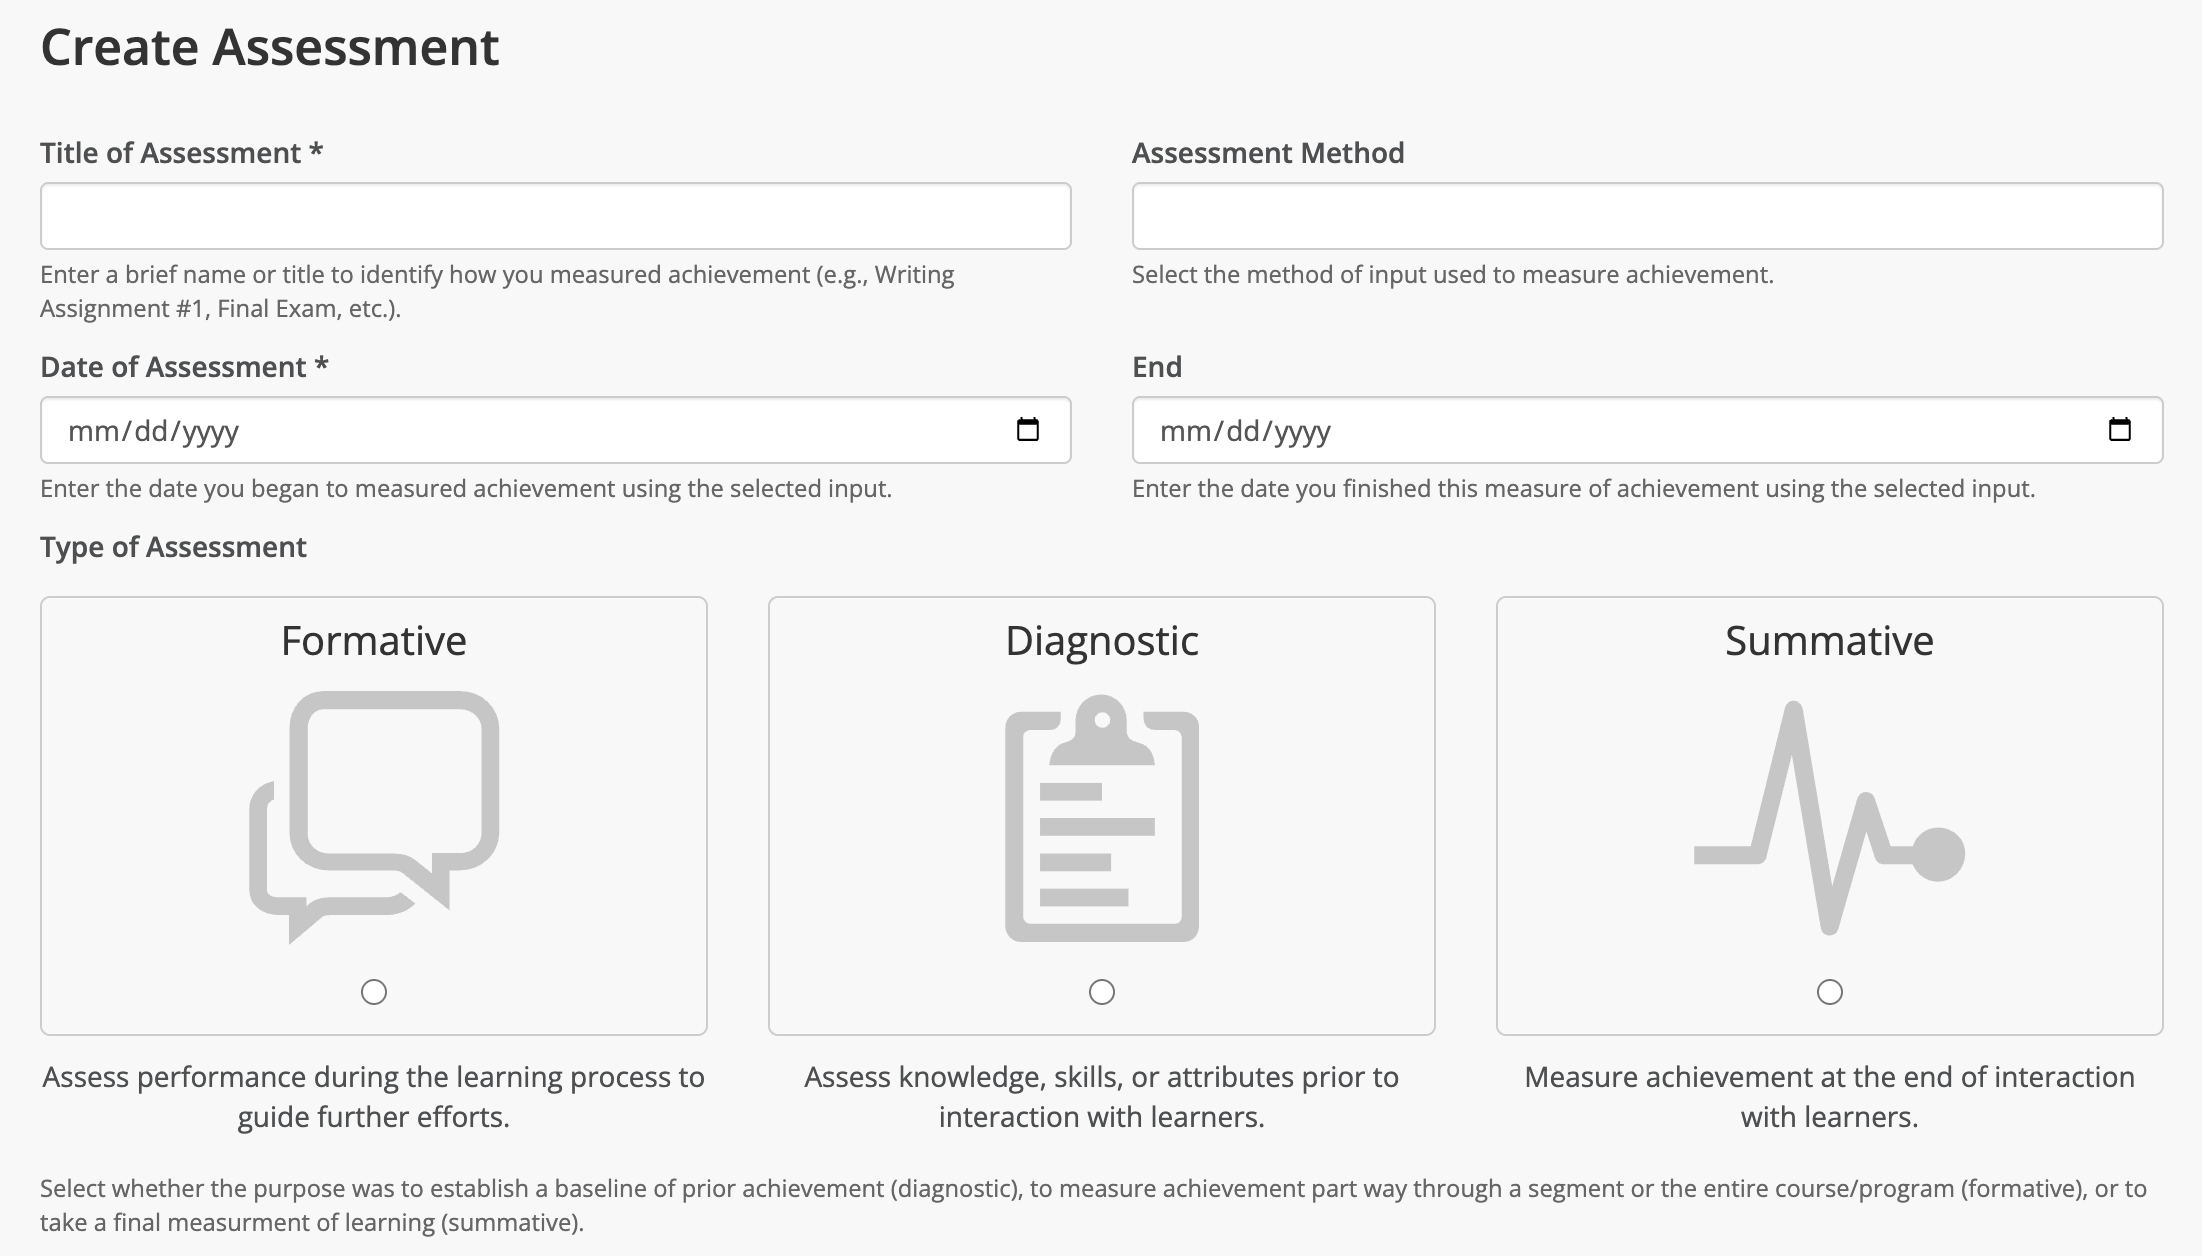Click the Title of Assessment input field
The width and height of the screenshot is (2202, 1256).
point(555,216)
